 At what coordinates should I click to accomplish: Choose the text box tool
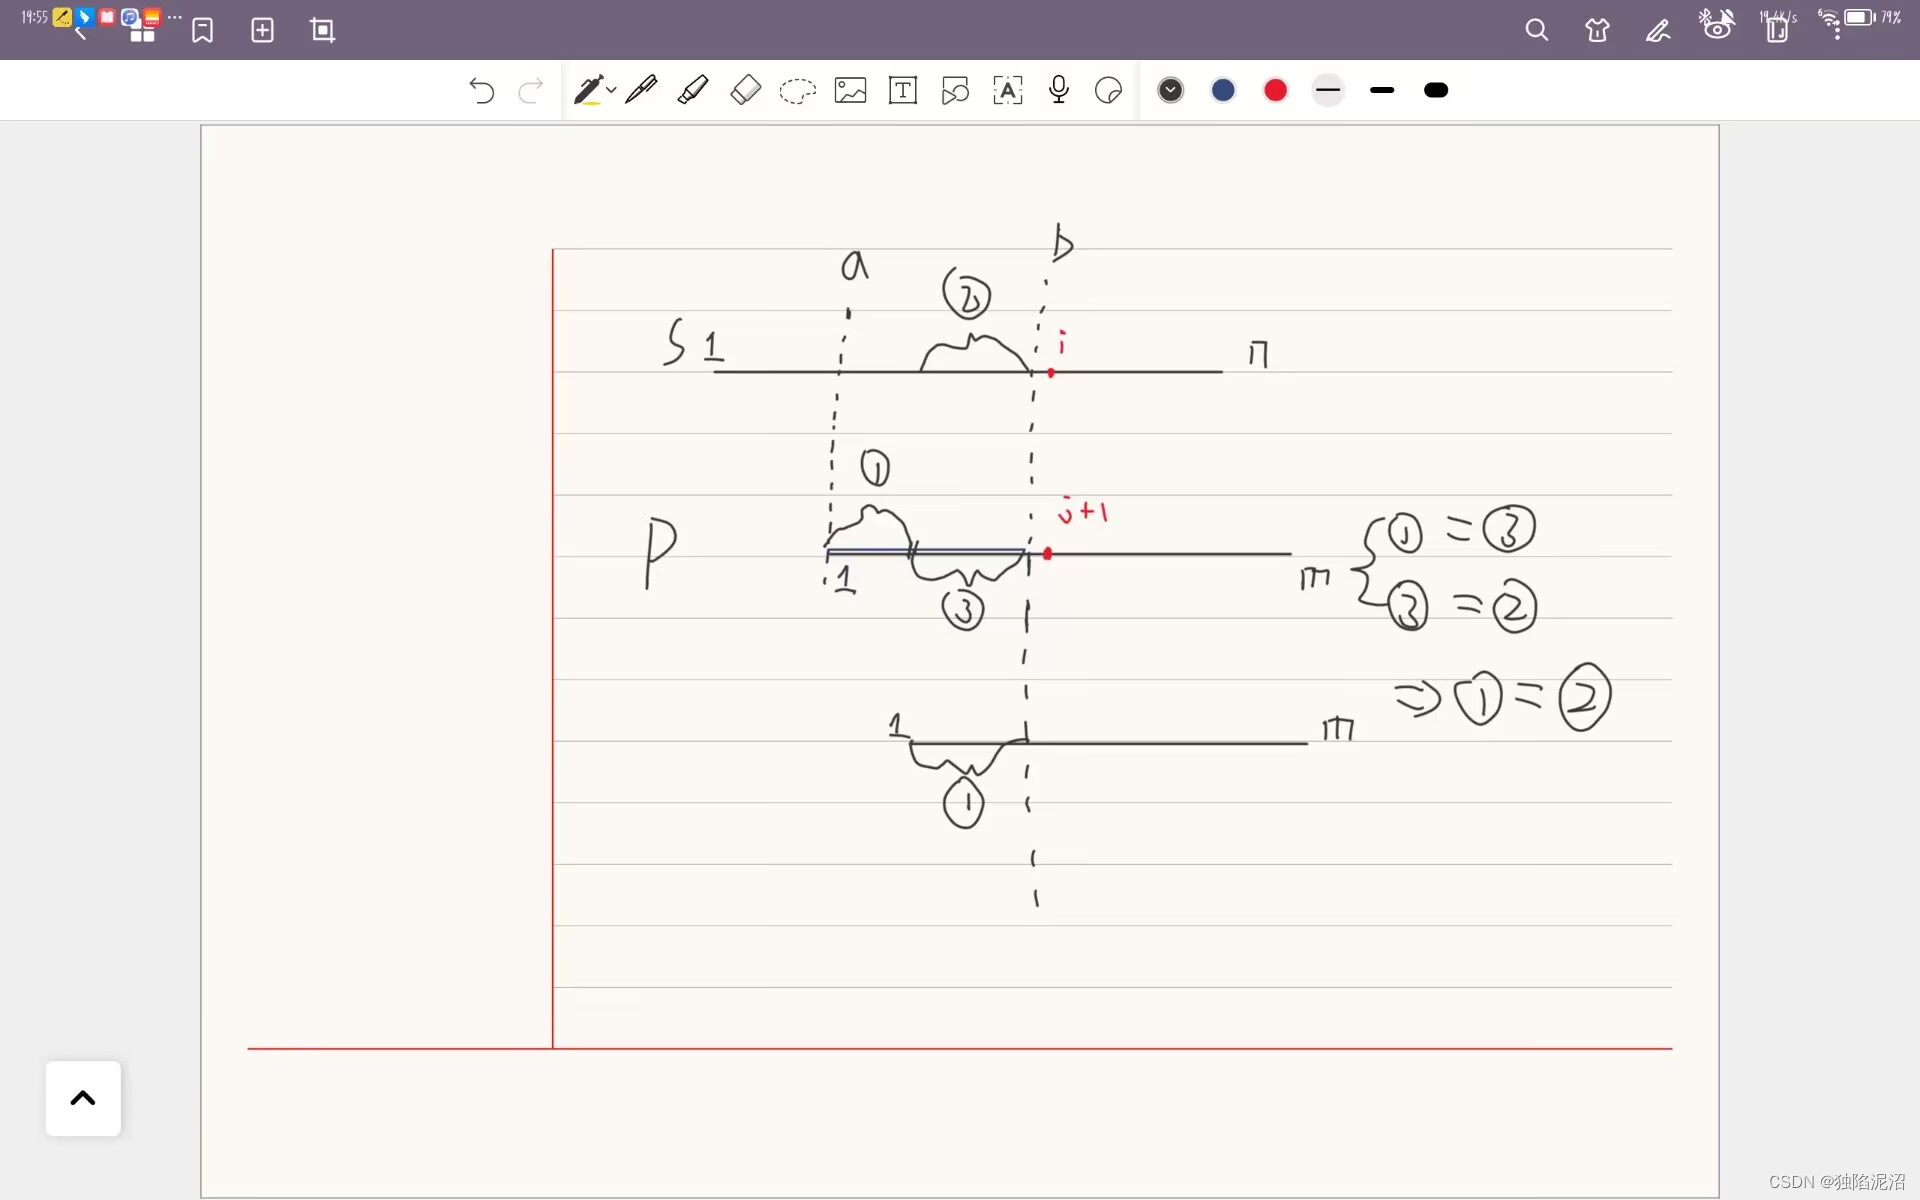[x=903, y=90]
